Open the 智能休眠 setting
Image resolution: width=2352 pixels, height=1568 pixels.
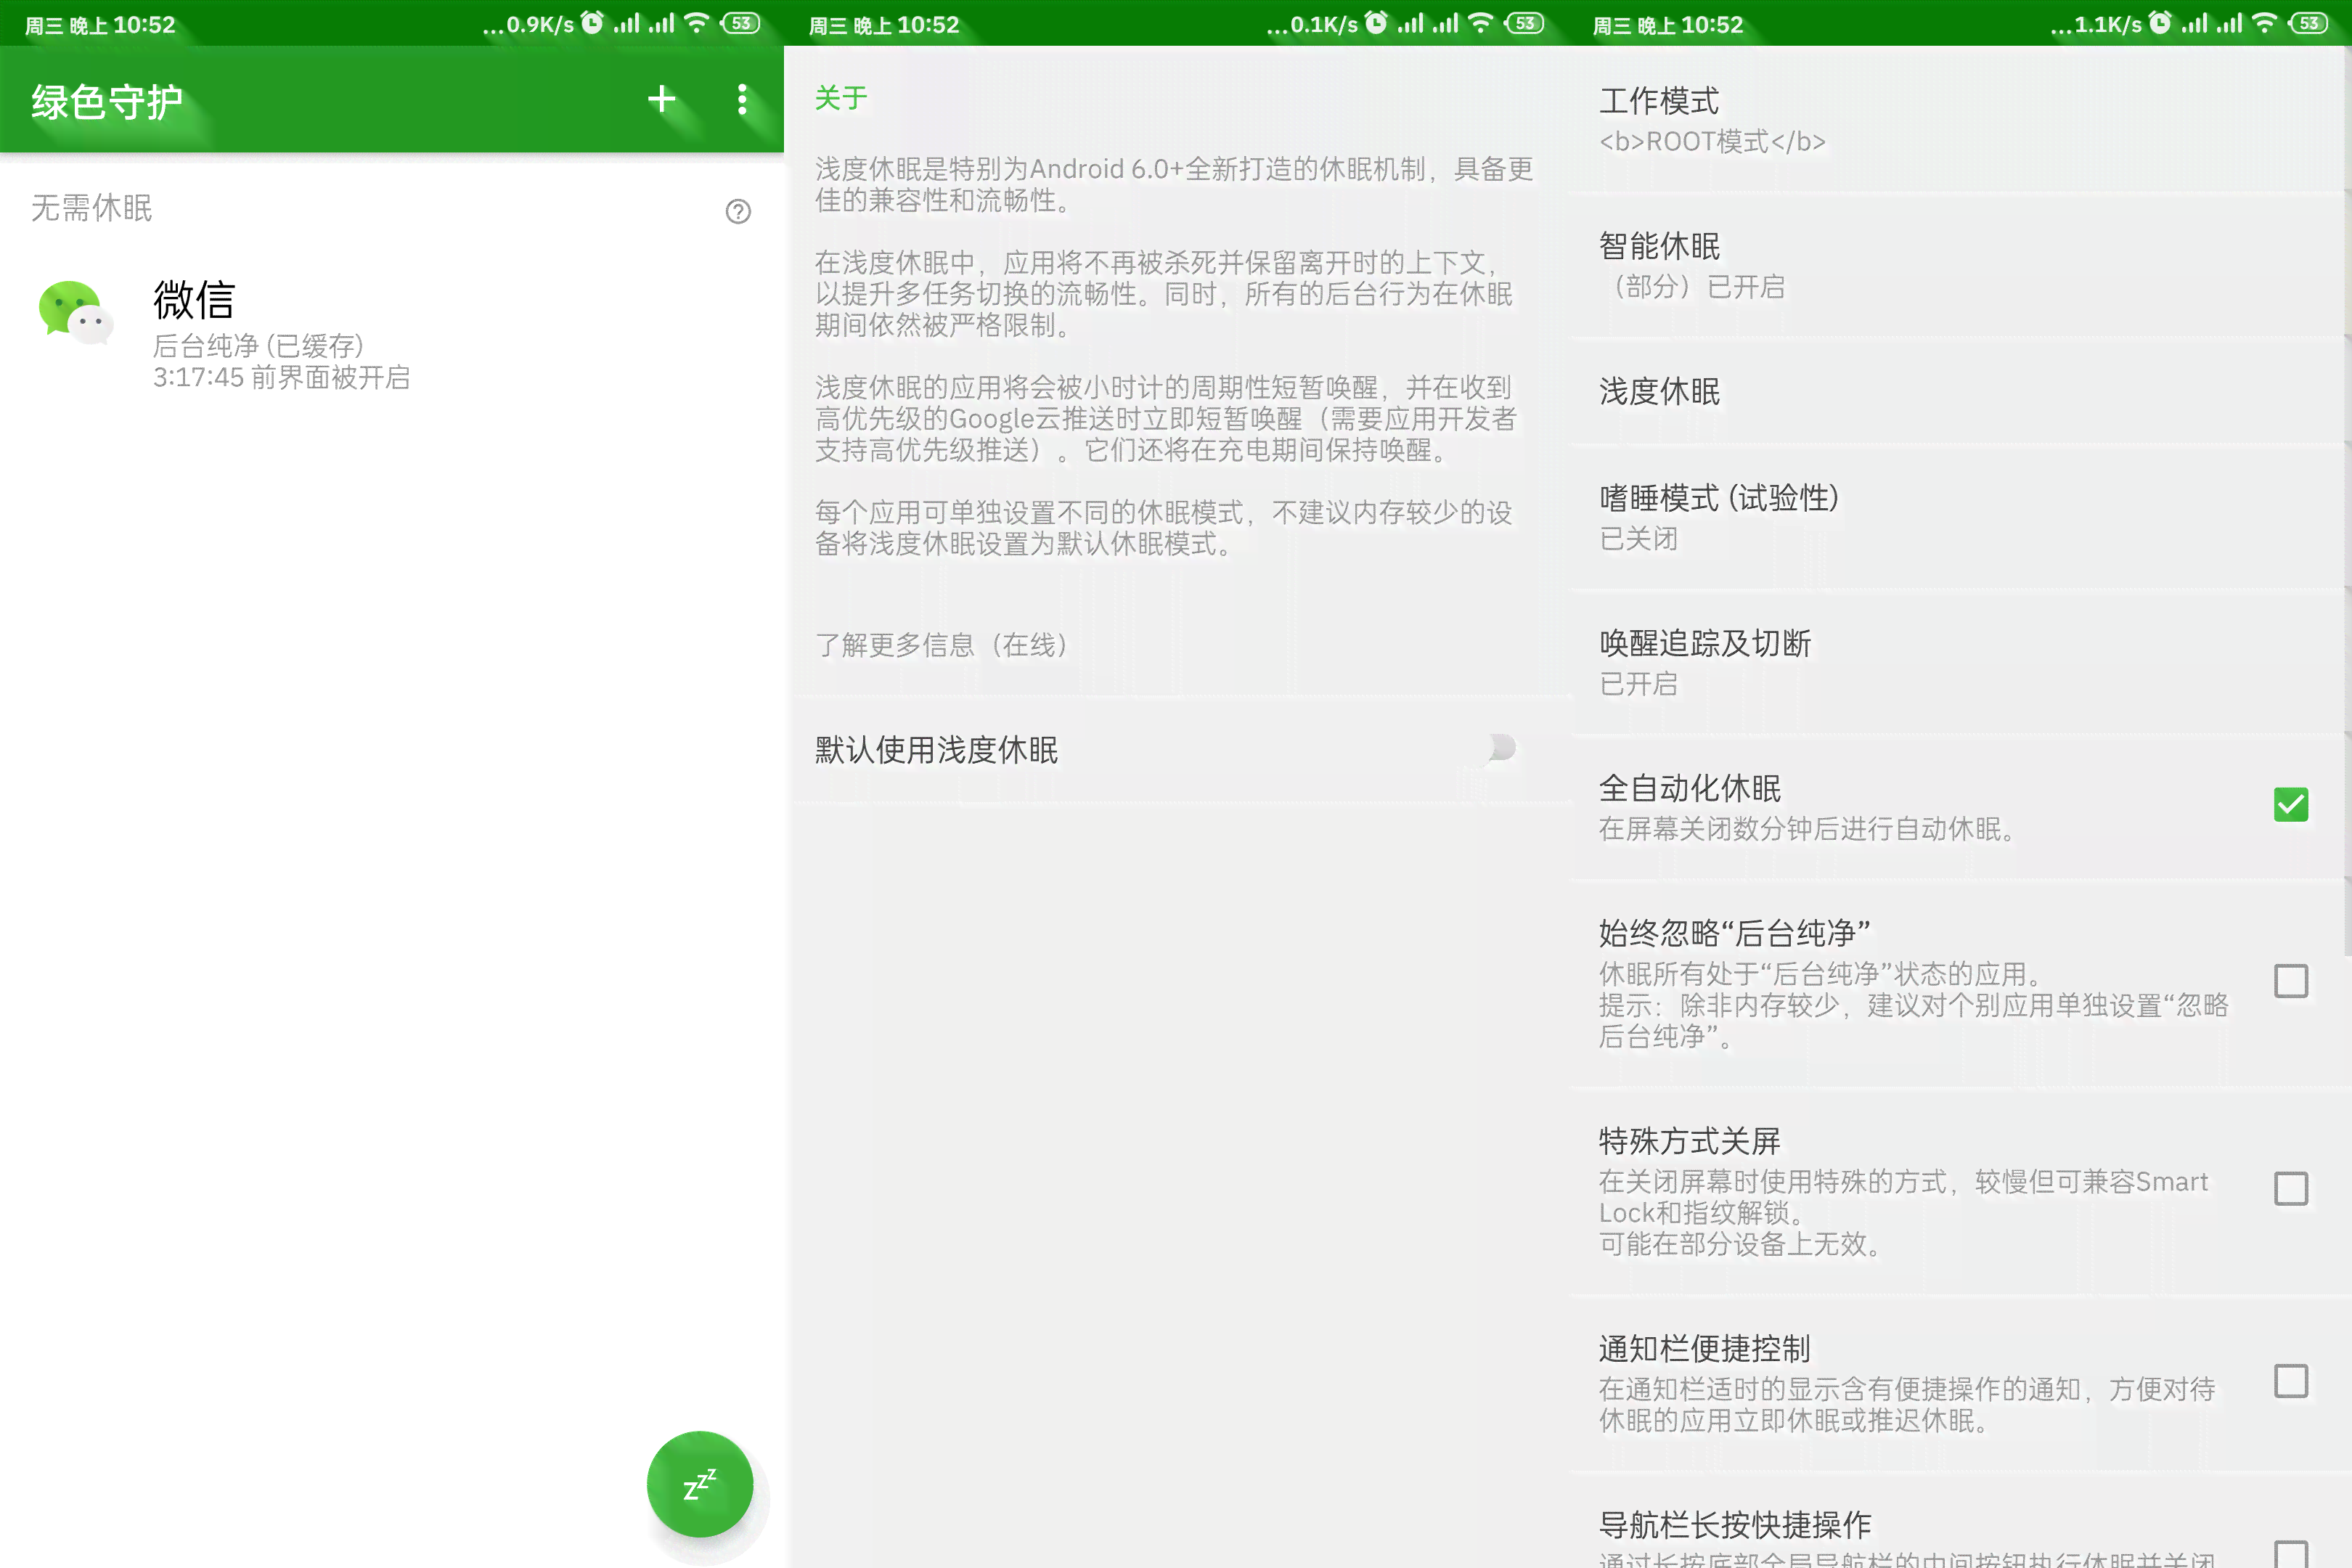pyautogui.click(x=1960, y=265)
